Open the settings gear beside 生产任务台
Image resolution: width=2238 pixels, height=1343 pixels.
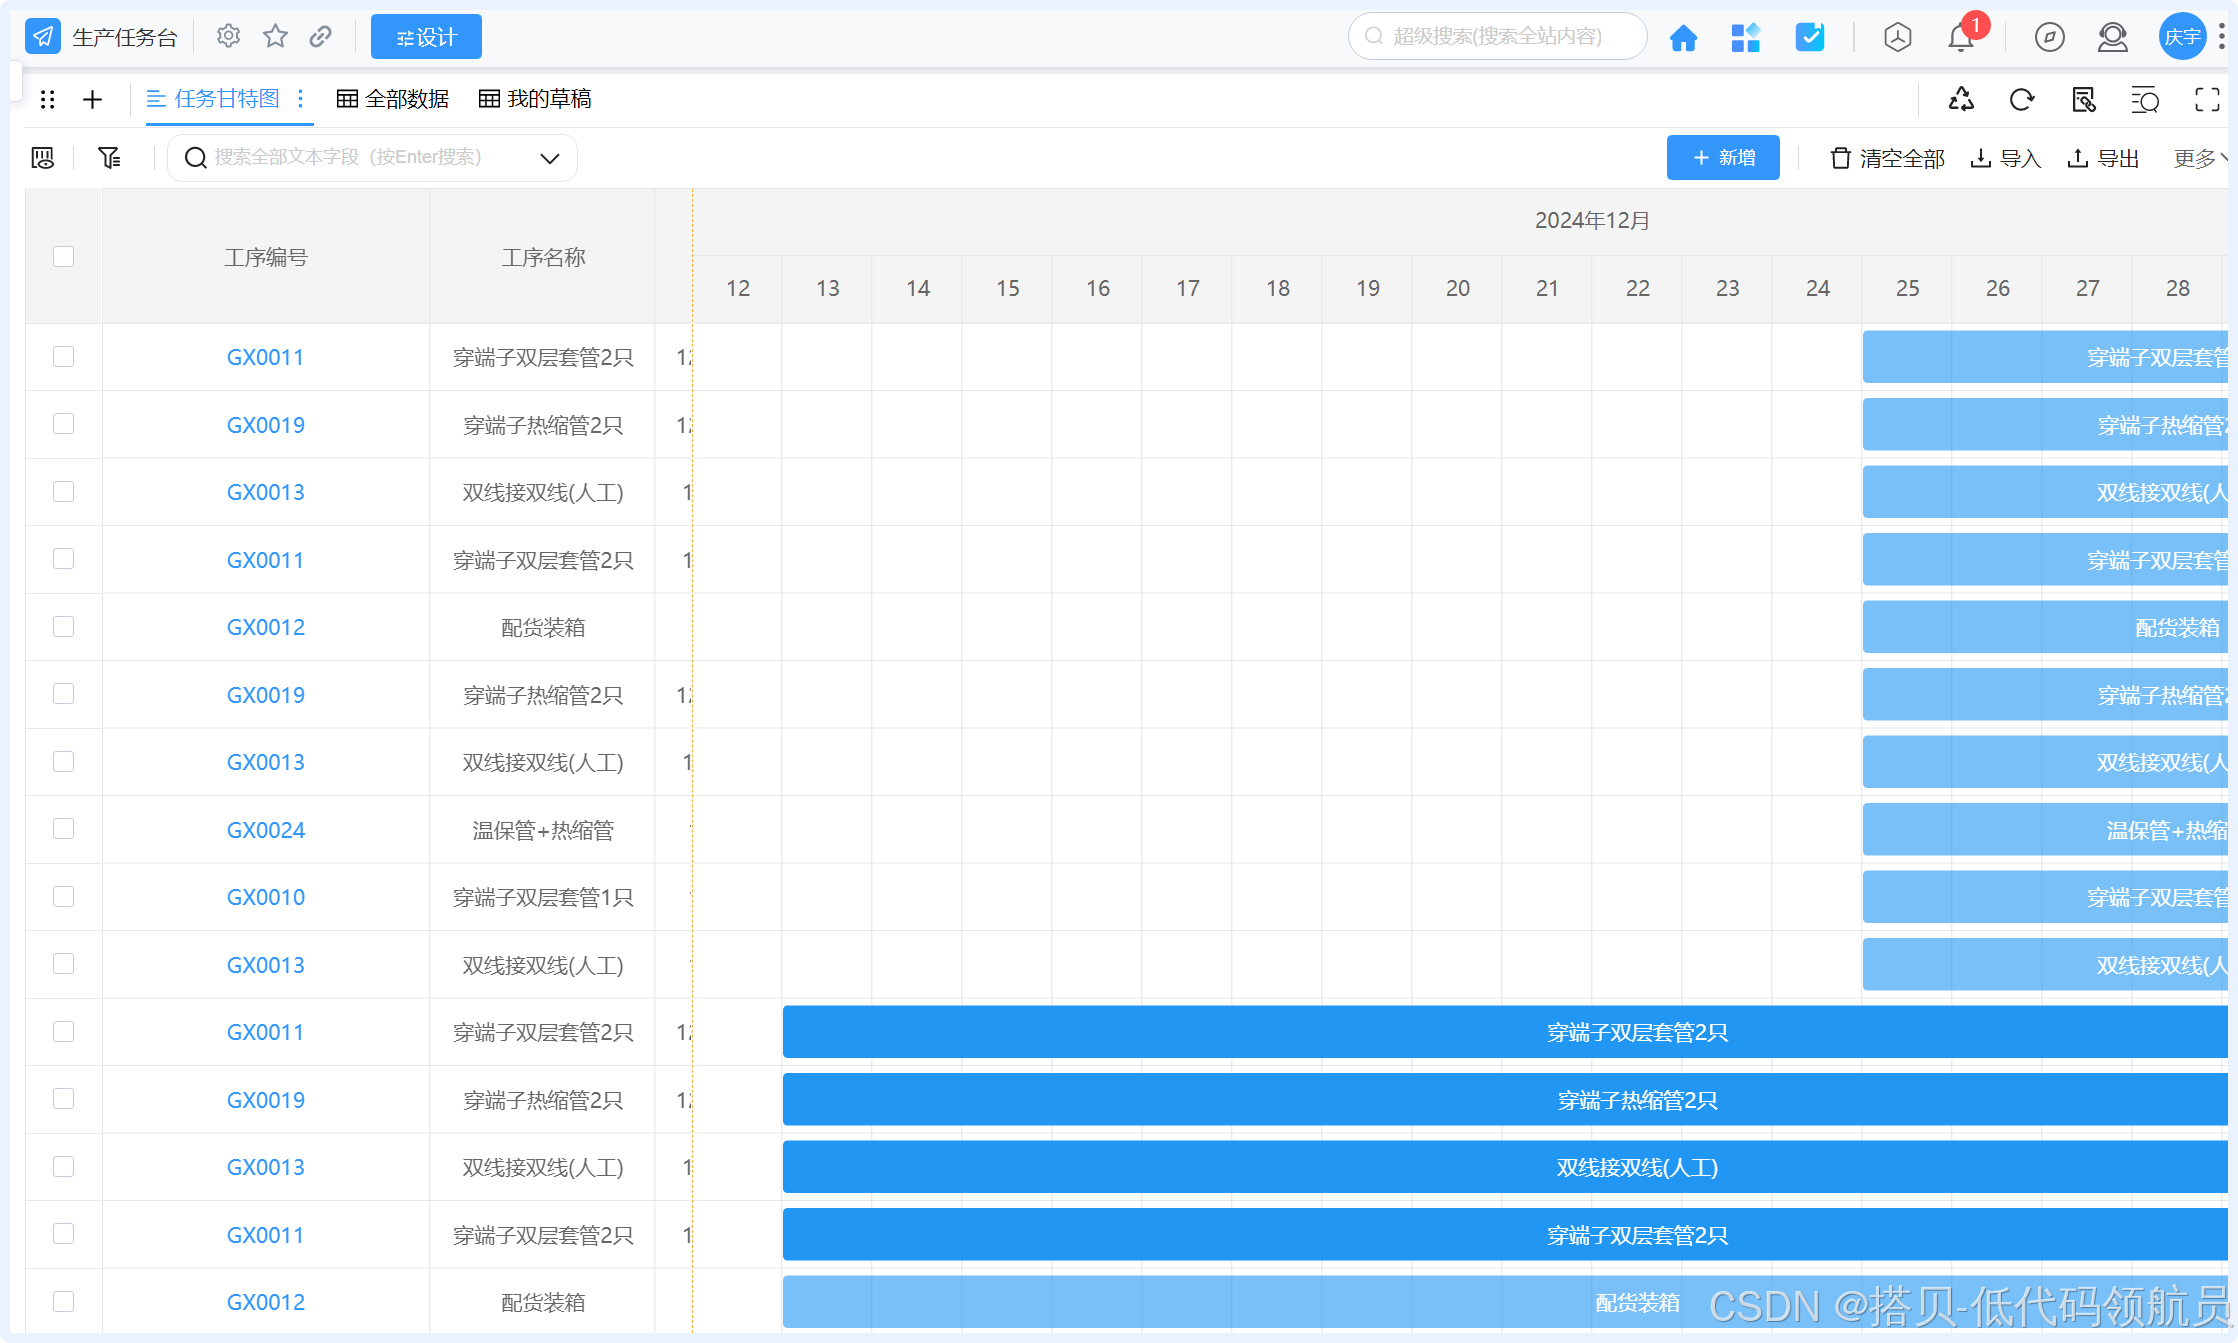click(228, 37)
